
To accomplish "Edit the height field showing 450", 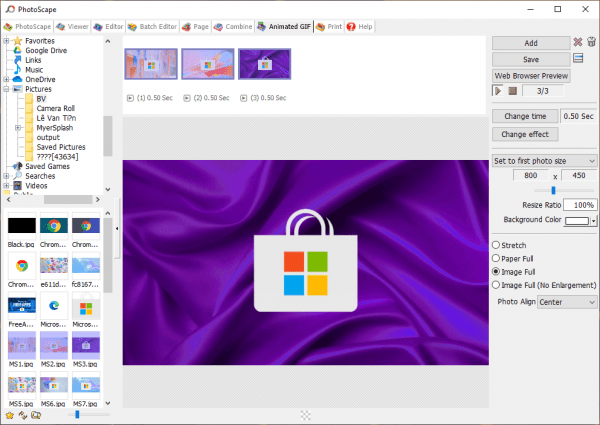I will 579,175.
